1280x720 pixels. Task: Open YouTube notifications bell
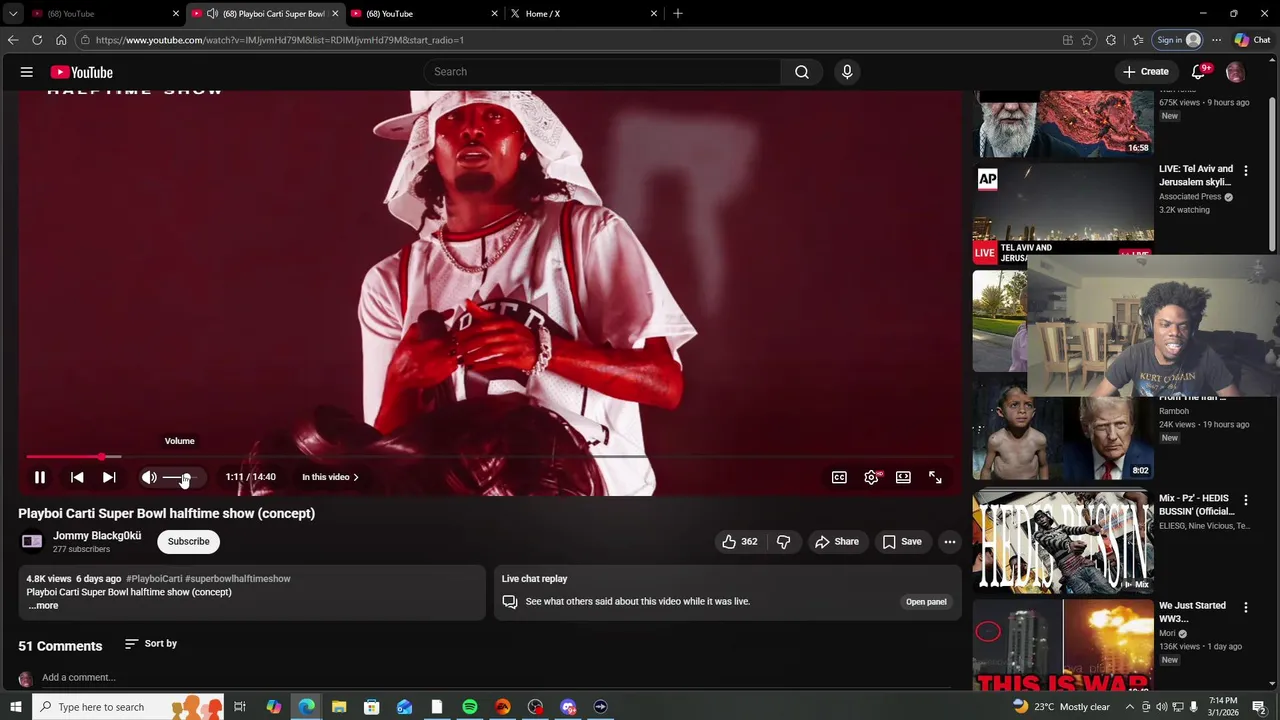(1198, 72)
